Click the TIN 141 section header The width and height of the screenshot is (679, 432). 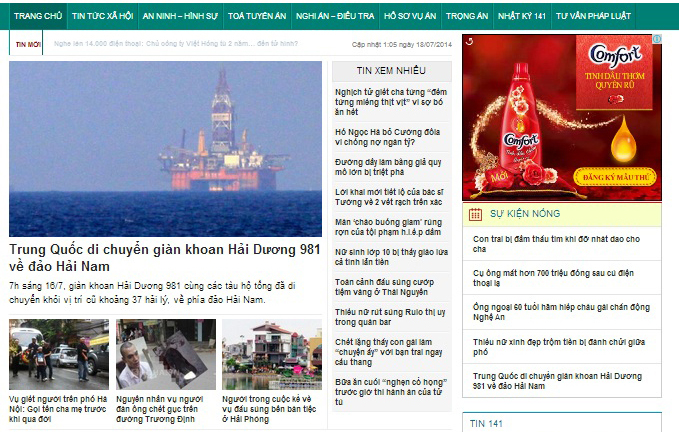coord(486,423)
